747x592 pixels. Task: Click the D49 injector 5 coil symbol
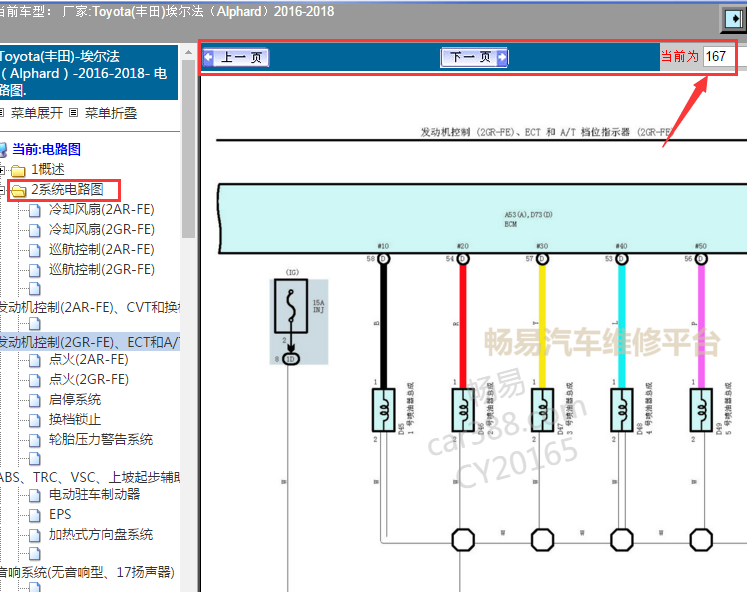coord(701,410)
